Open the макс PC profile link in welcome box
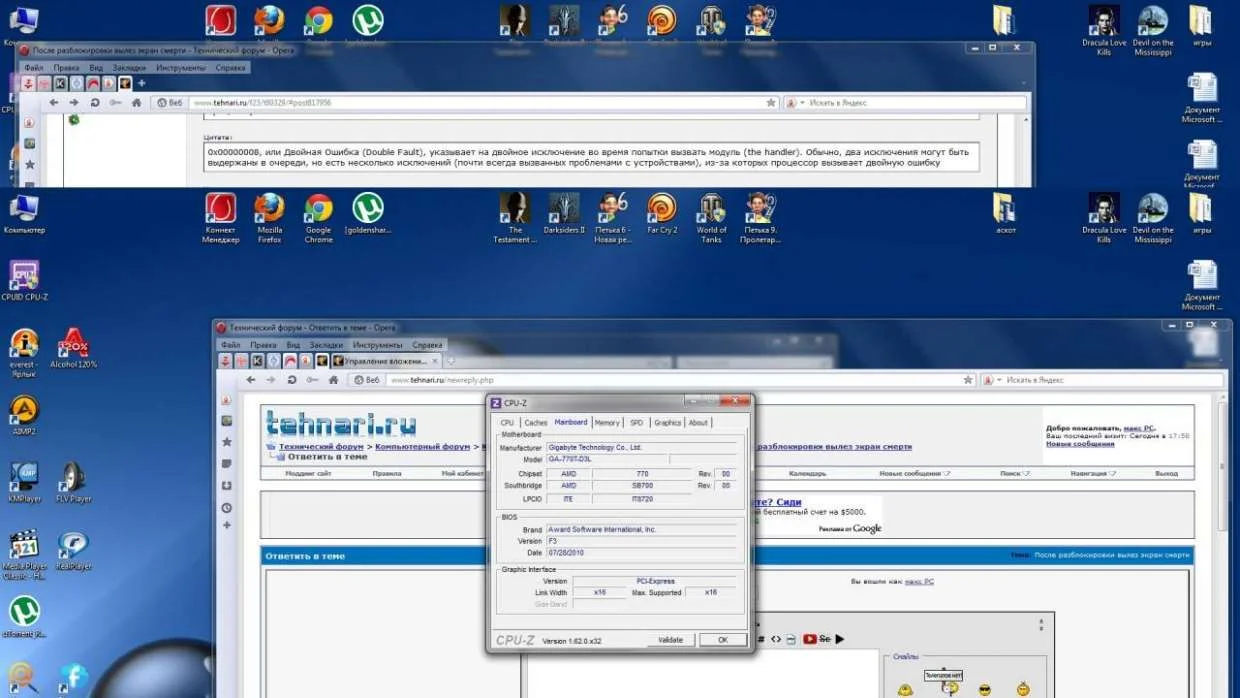The width and height of the screenshot is (1240, 698). click(x=1138, y=428)
